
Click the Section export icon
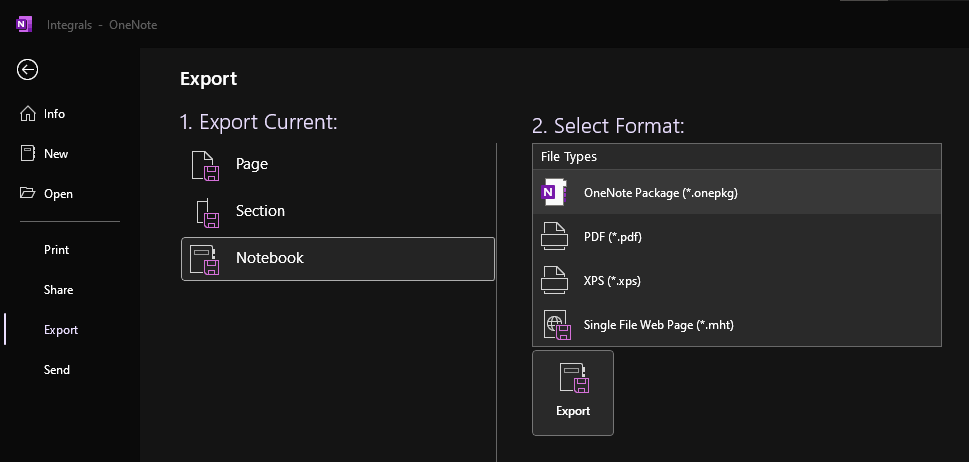(x=205, y=212)
